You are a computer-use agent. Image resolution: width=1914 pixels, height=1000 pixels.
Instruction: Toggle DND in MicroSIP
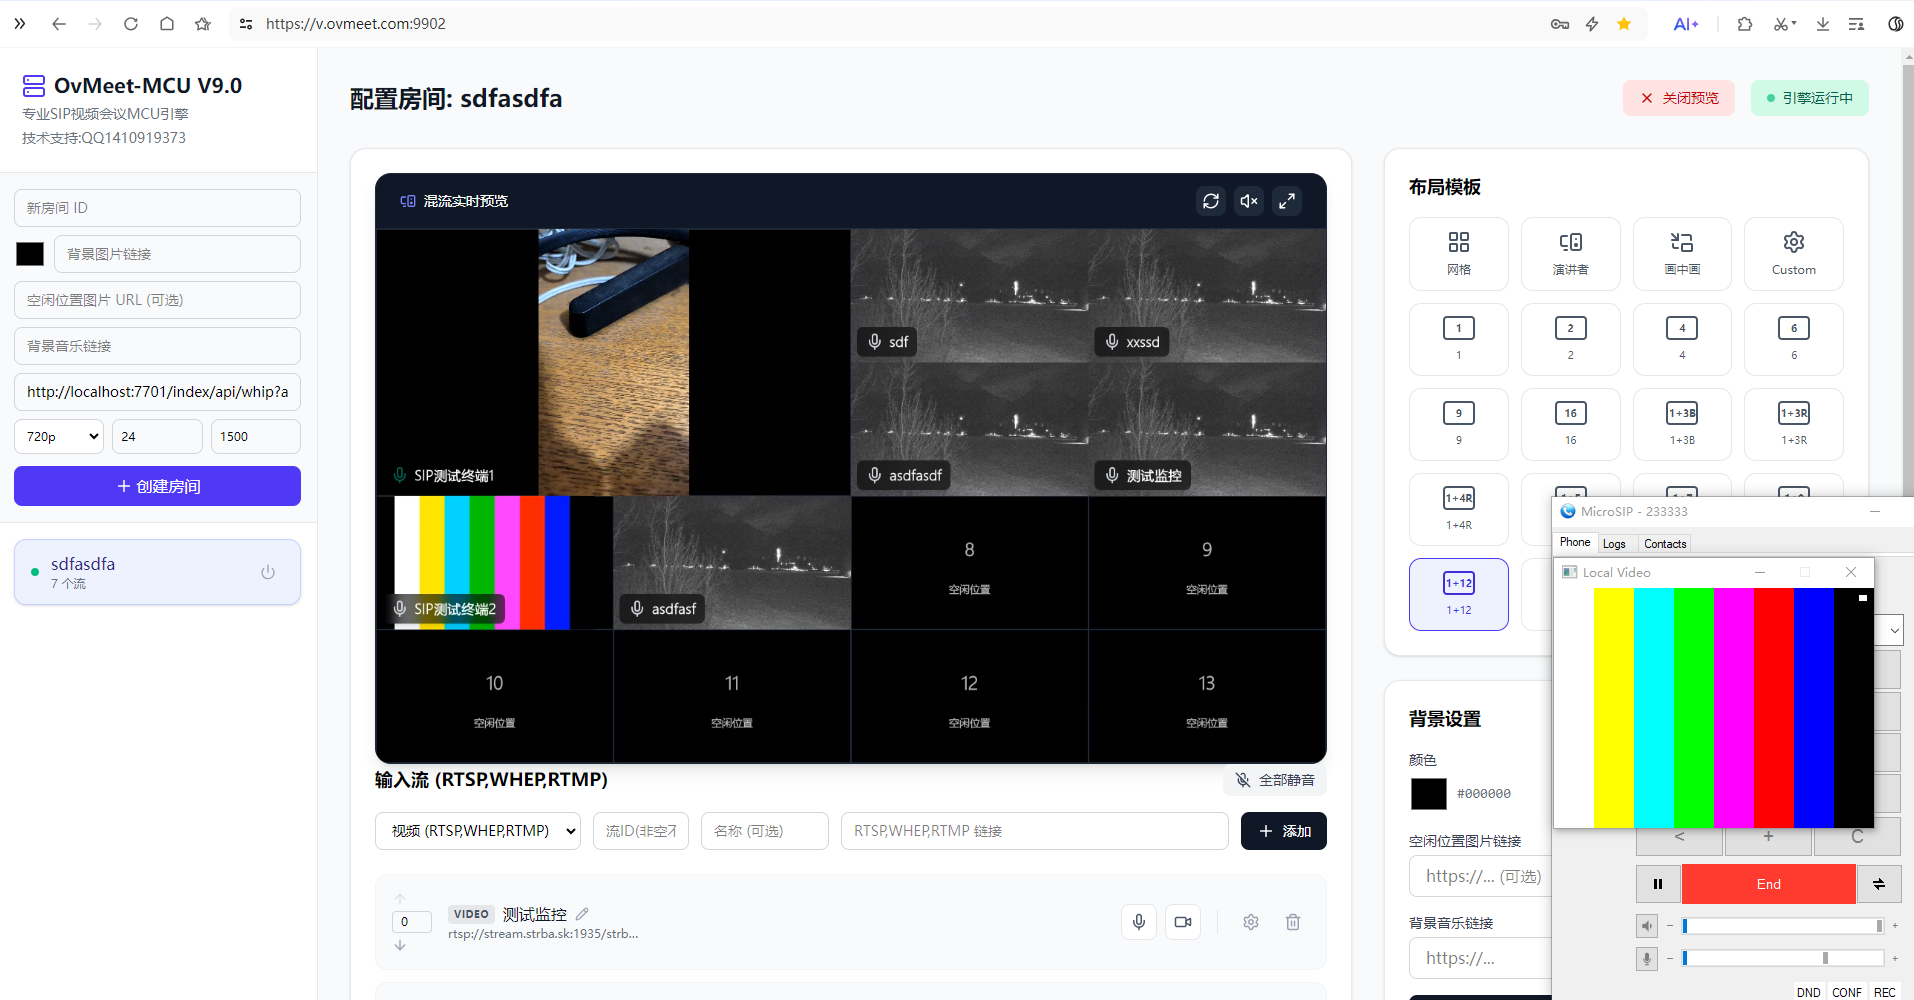click(1808, 992)
